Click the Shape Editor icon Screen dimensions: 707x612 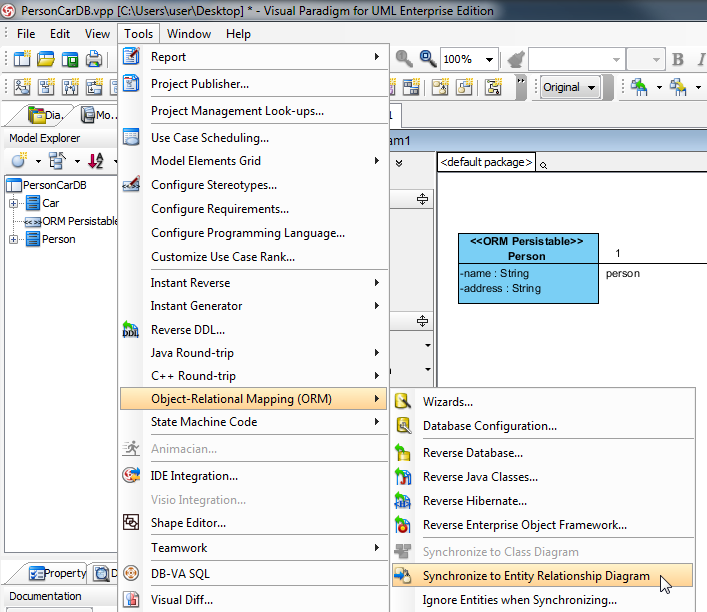(x=131, y=522)
